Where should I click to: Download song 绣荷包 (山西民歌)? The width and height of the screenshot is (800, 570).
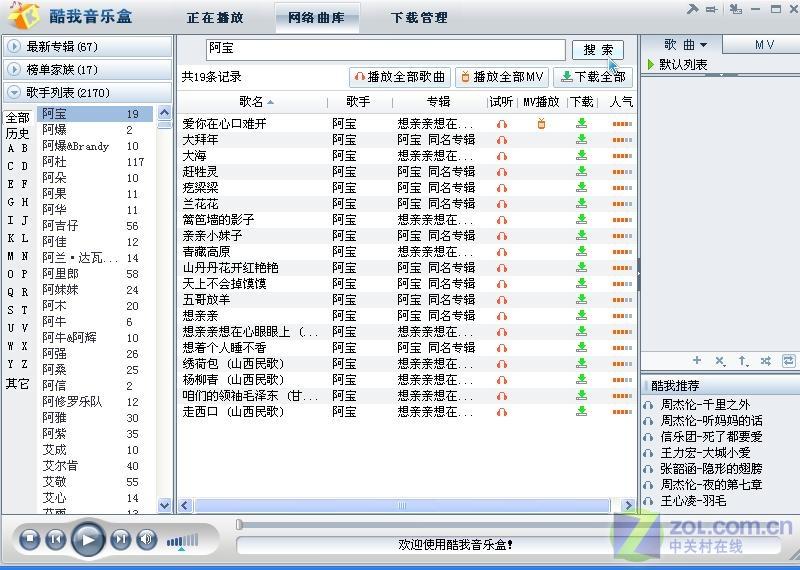[x=581, y=363]
